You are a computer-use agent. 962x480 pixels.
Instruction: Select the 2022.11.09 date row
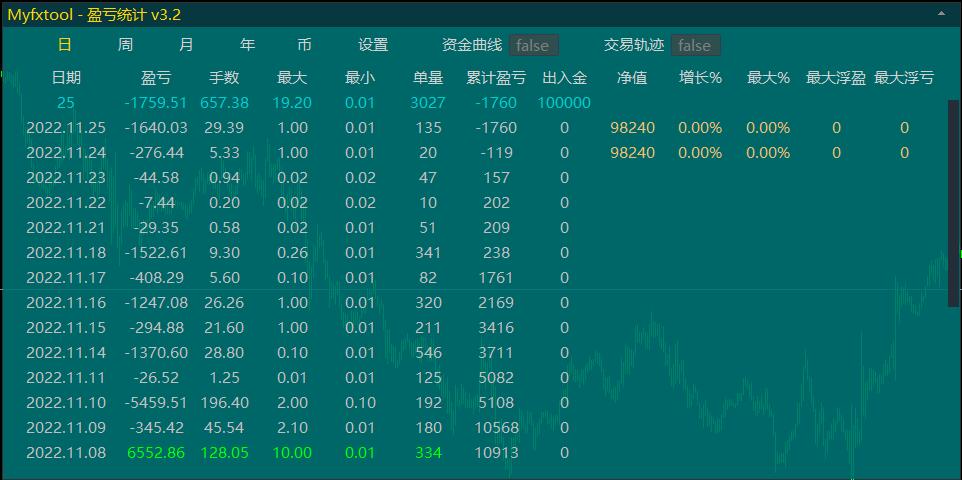66,427
